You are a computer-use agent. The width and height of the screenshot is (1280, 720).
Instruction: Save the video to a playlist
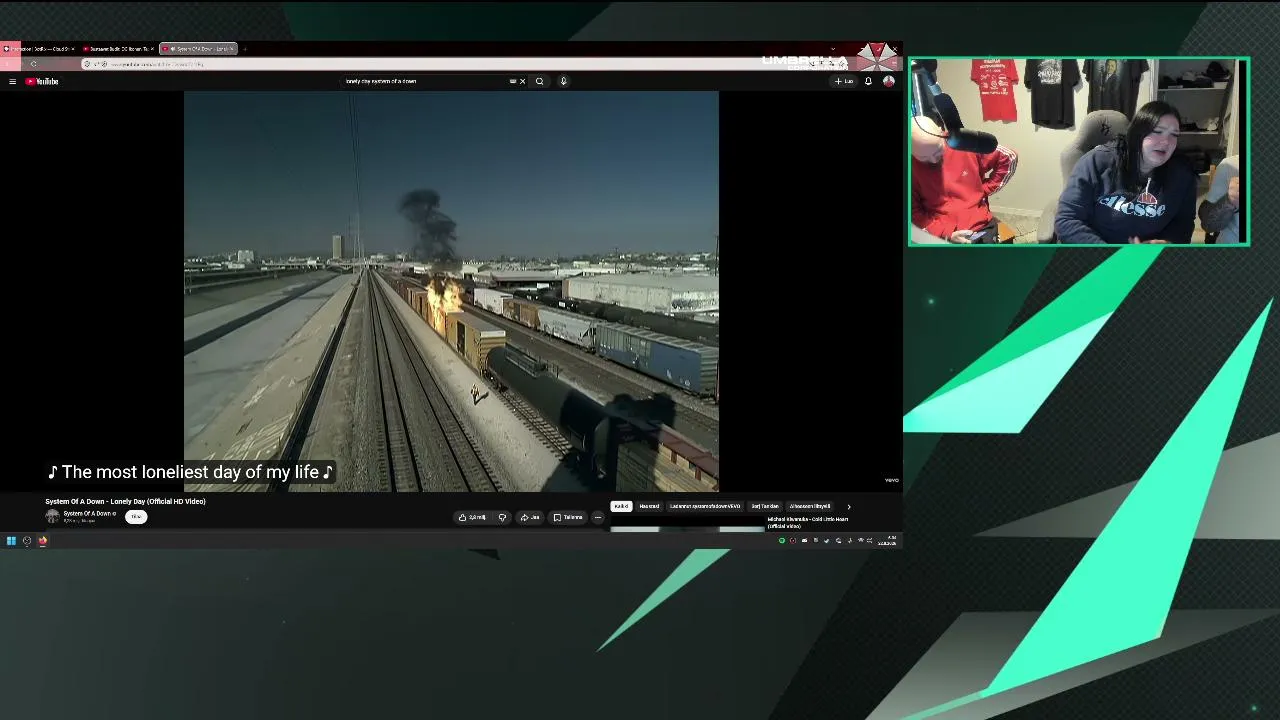(x=568, y=517)
